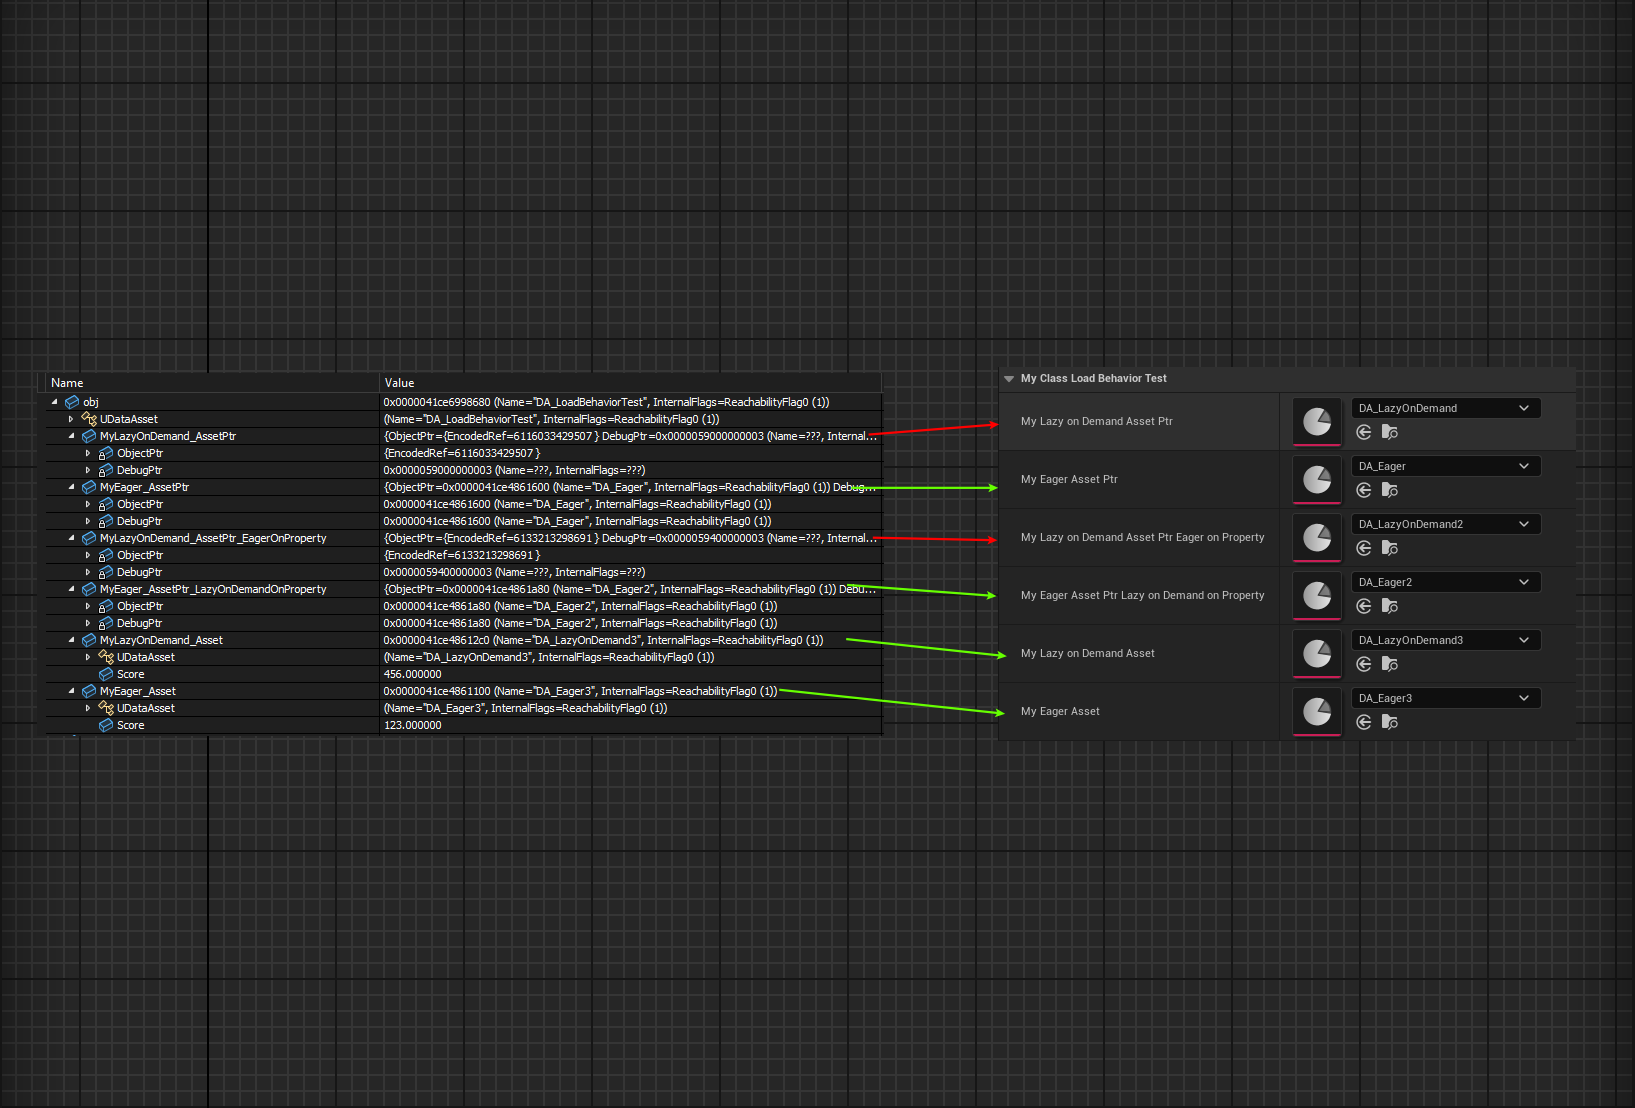The image size is (1635, 1108).
Task: Click Use Selected Asset arrow for DA_Eager2
Action: coord(1363,606)
